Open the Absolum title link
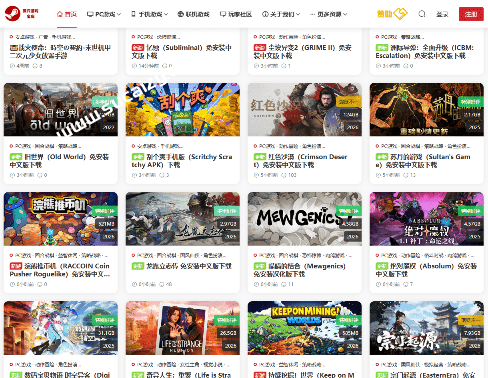Image resolution: width=488 pixels, height=378 pixels. click(x=426, y=270)
